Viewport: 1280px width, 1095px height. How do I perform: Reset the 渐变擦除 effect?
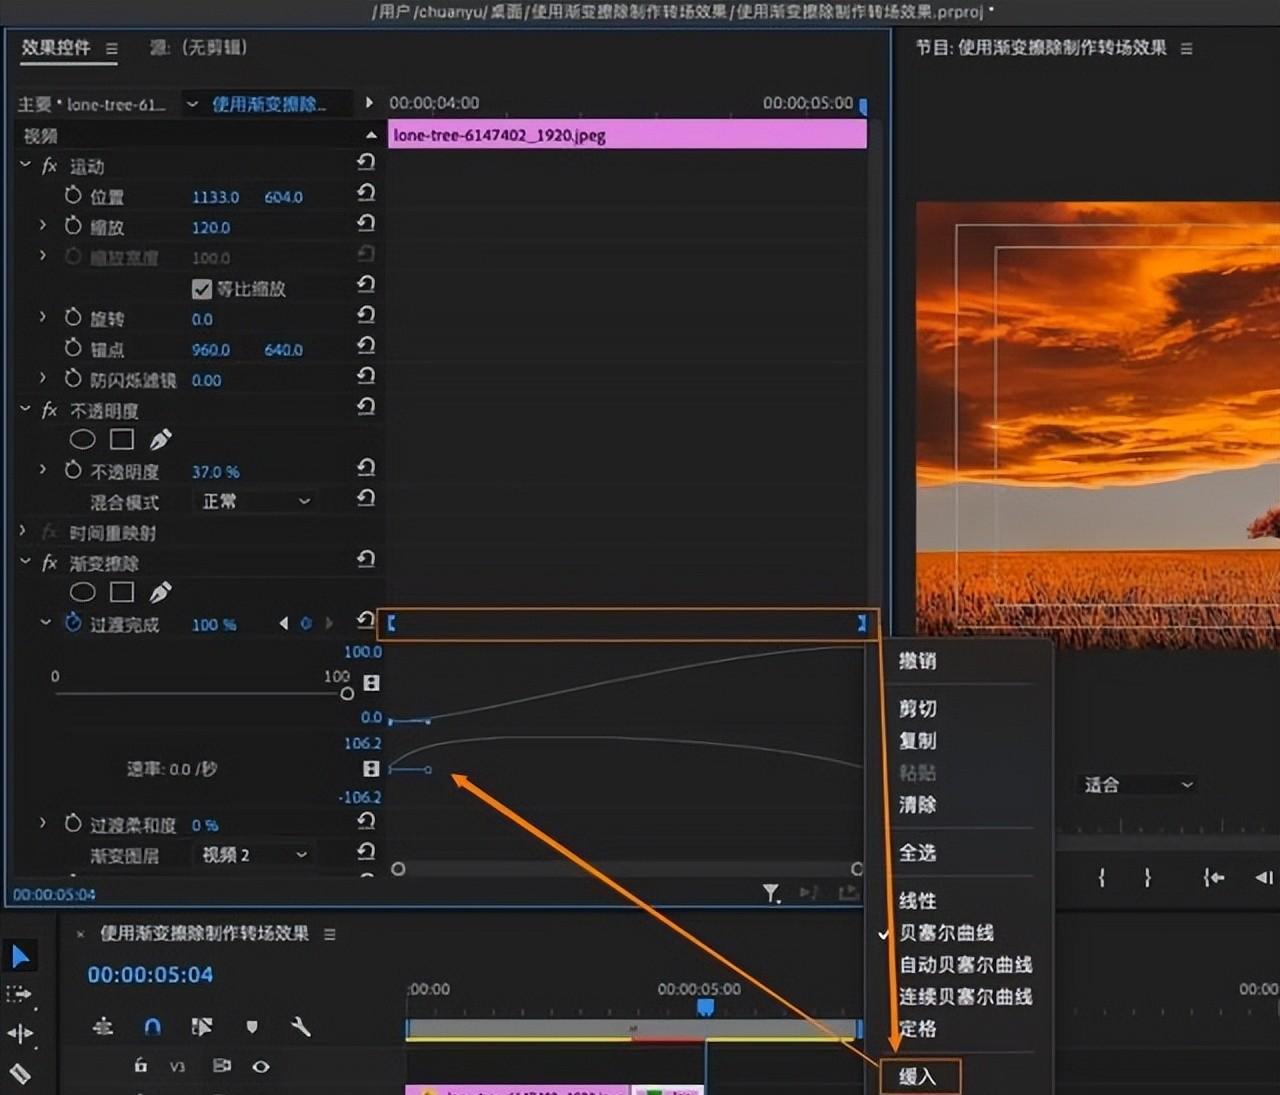(366, 560)
